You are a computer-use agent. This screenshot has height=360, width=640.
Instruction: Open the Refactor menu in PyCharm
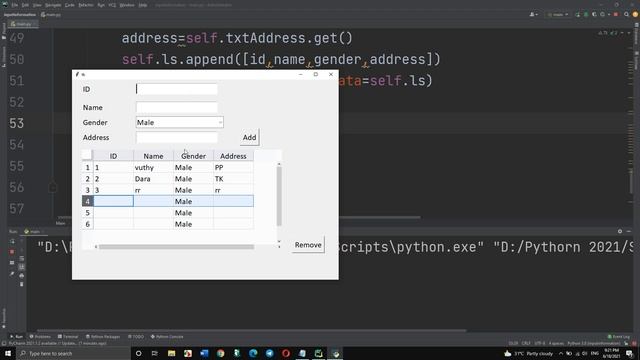86,5
